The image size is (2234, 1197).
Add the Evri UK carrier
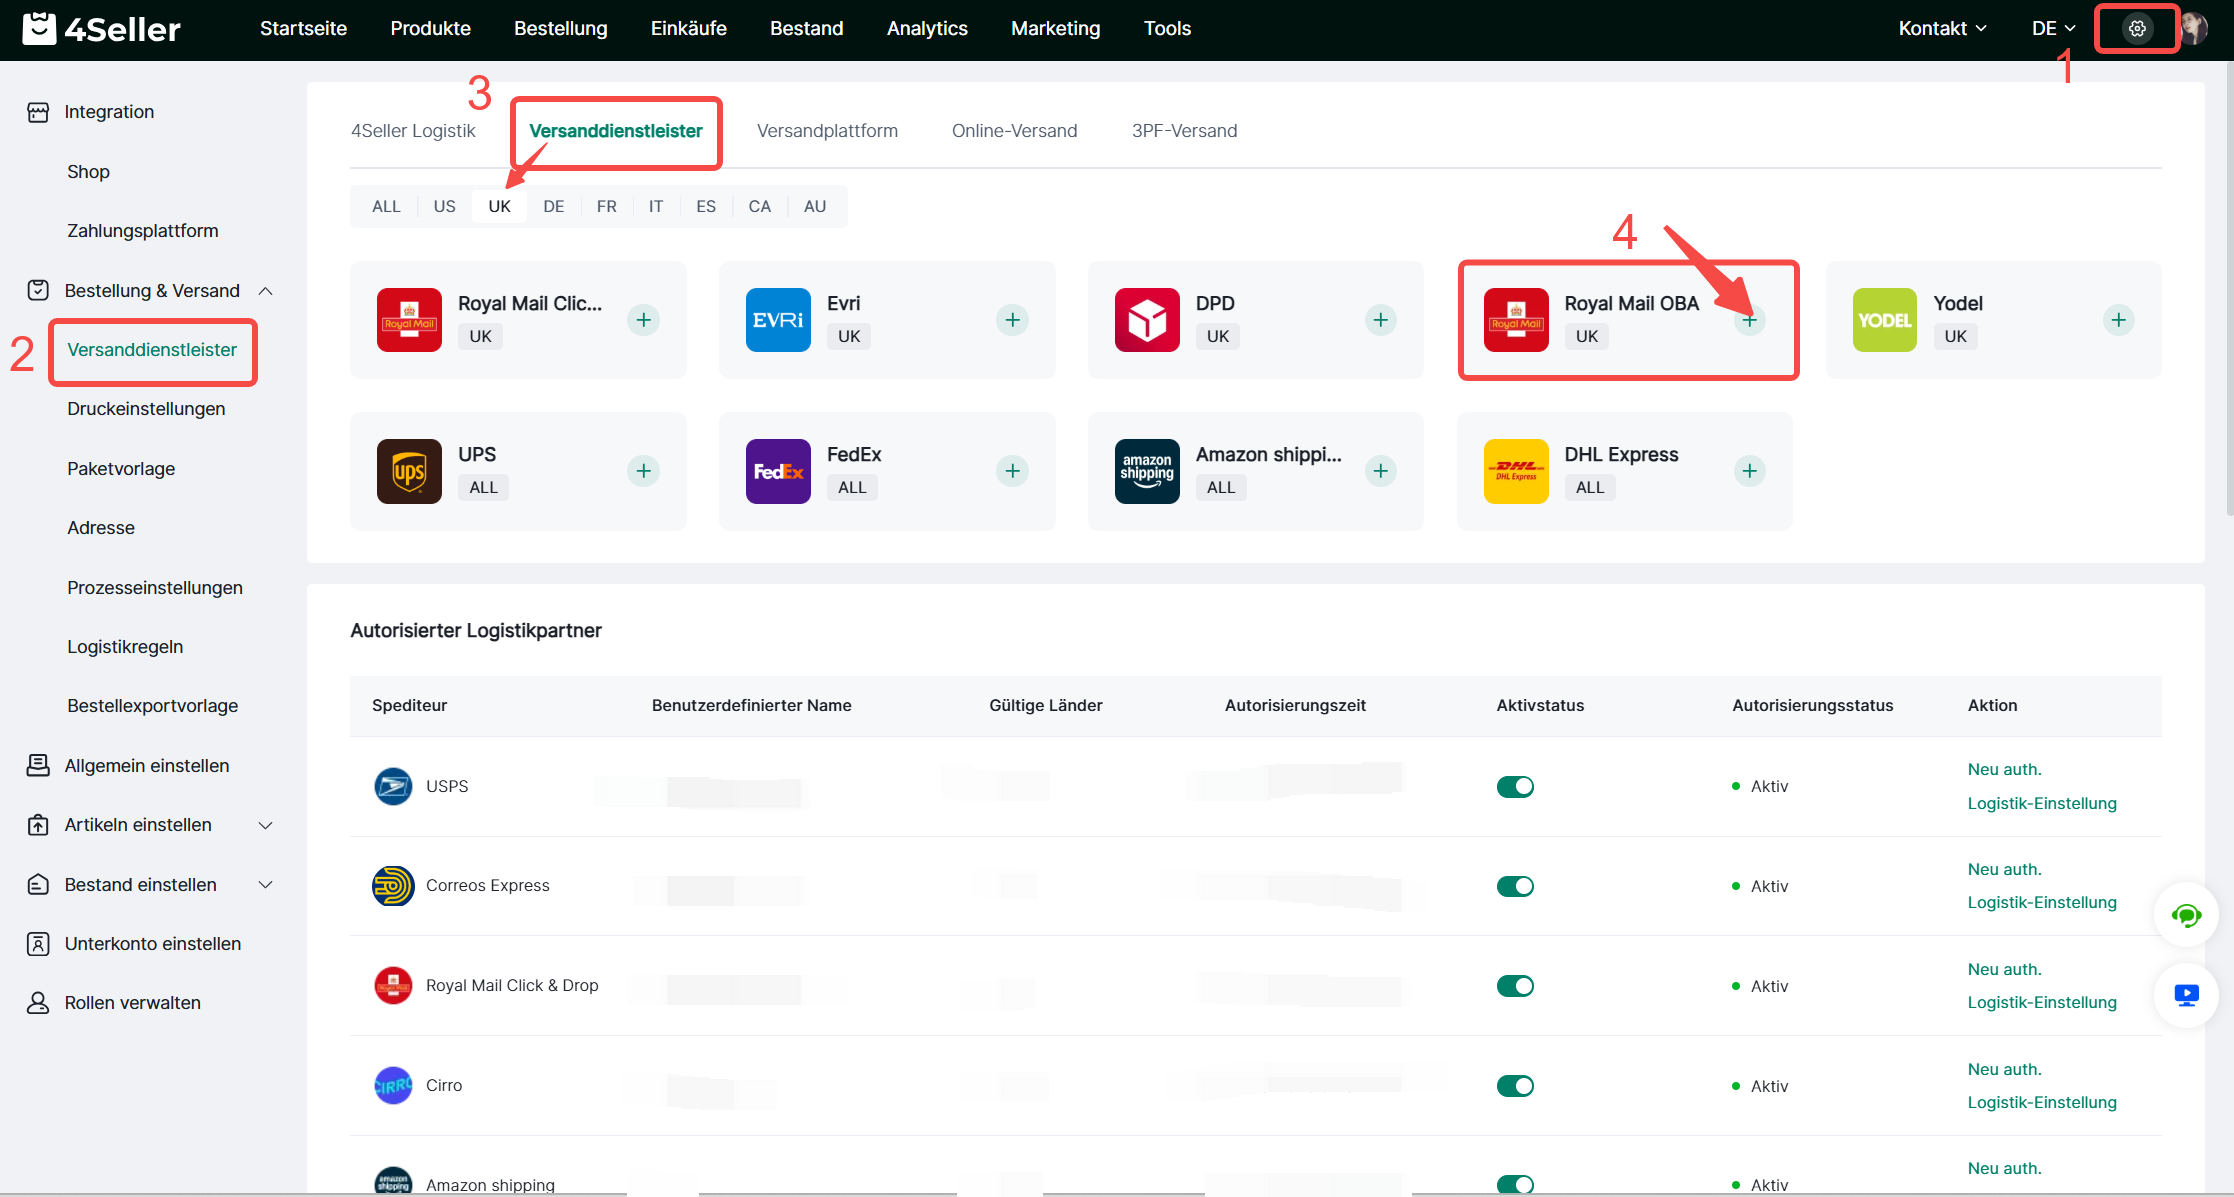click(1012, 320)
